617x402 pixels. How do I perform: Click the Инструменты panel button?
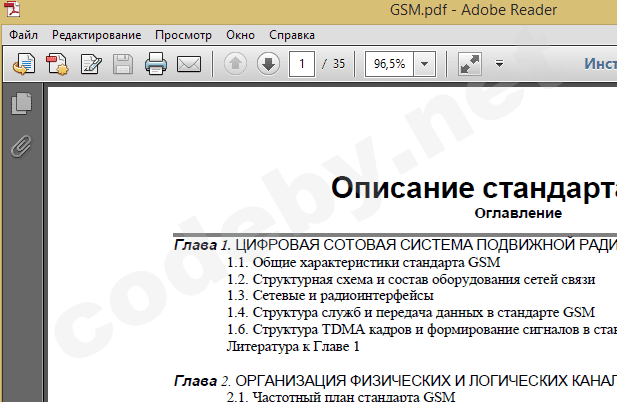pos(599,65)
